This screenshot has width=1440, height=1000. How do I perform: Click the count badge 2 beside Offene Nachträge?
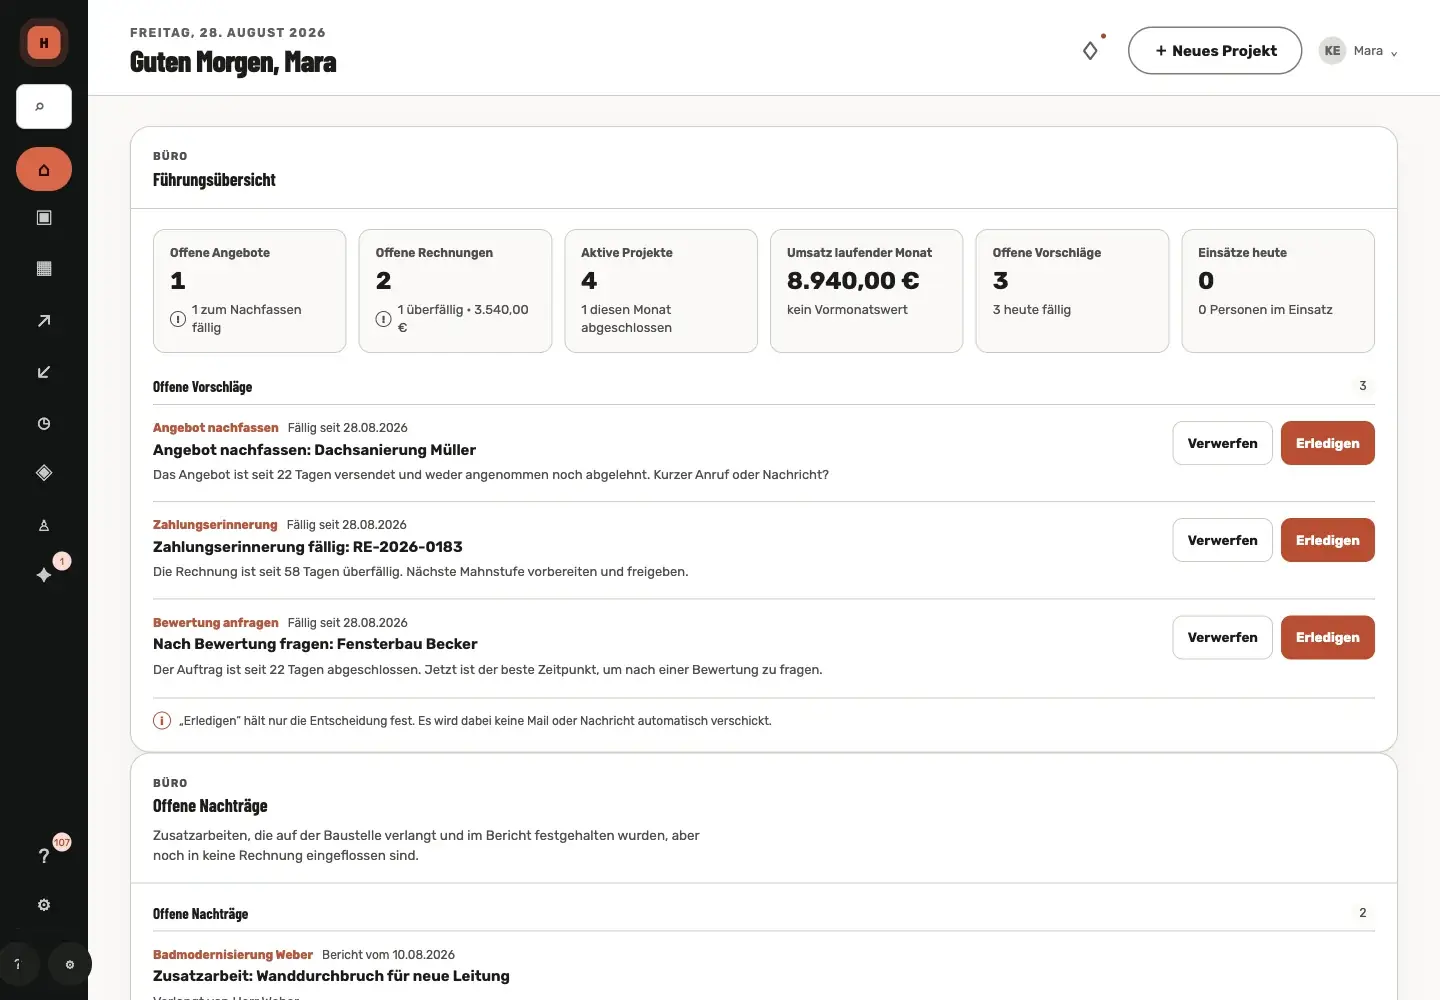(x=1362, y=913)
